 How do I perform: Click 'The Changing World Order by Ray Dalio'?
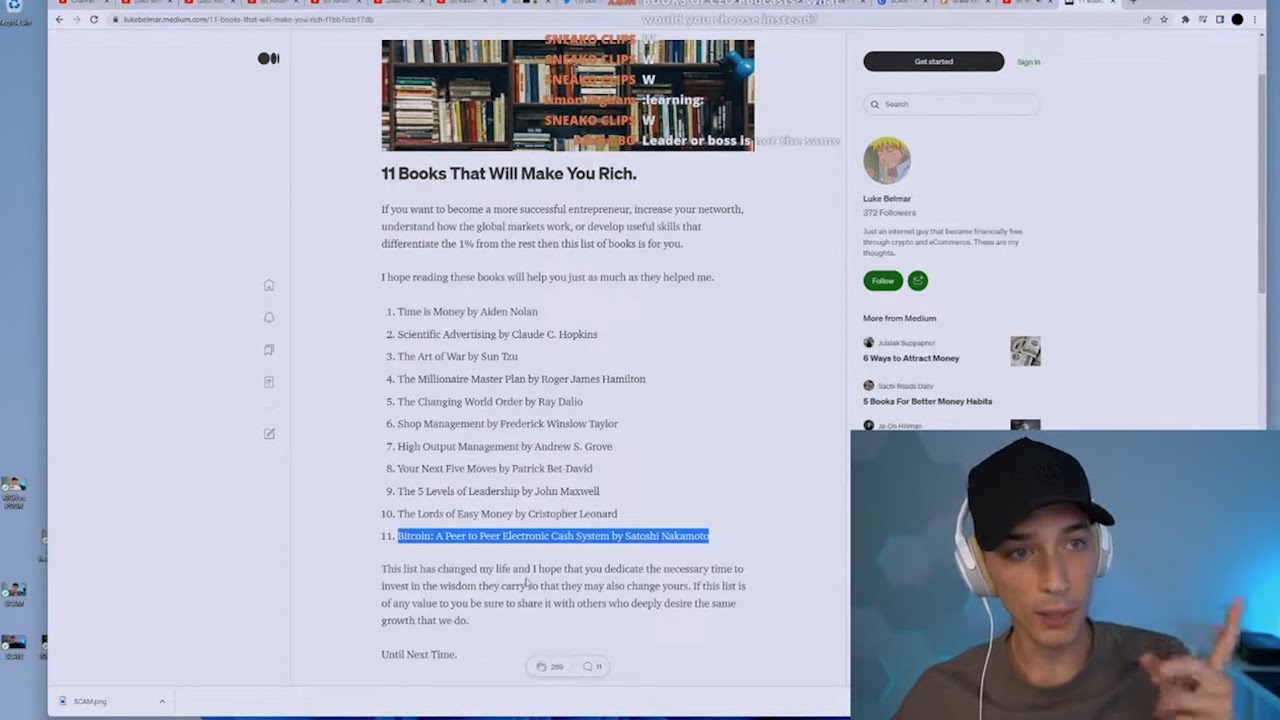tap(490, 401)
